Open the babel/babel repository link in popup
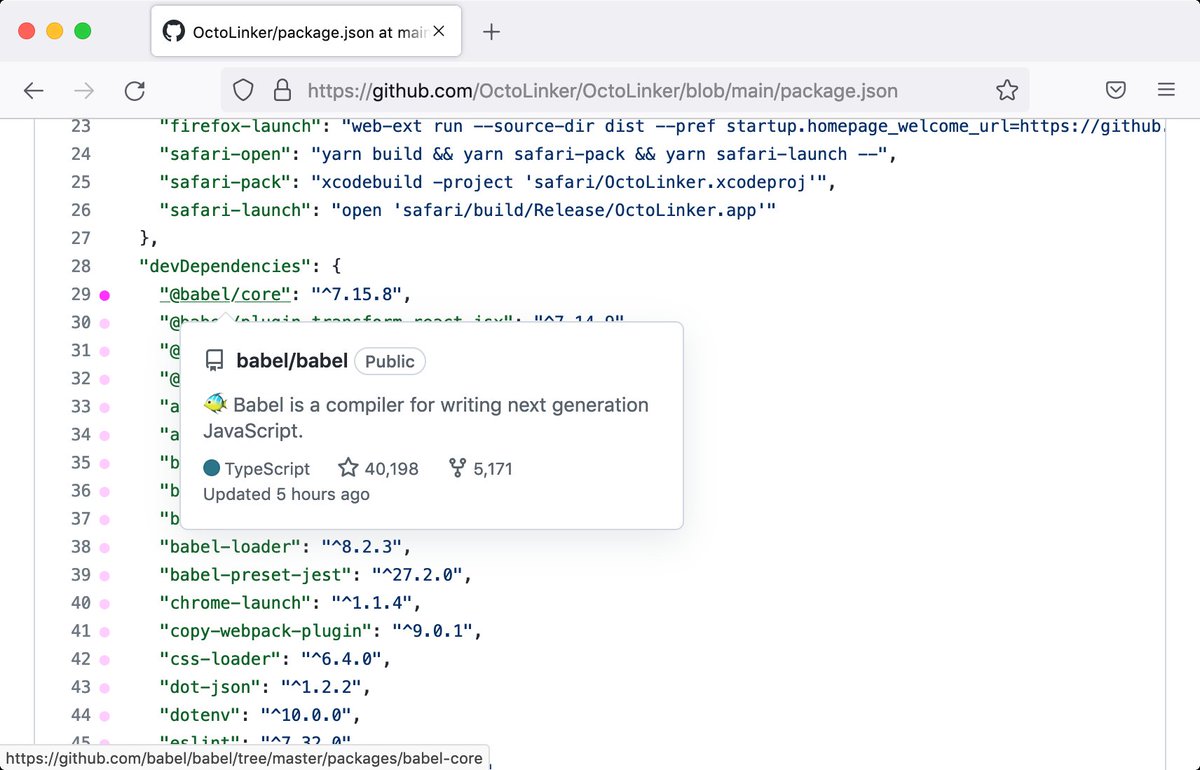The image size is (1200, 770). coord(292,361)
